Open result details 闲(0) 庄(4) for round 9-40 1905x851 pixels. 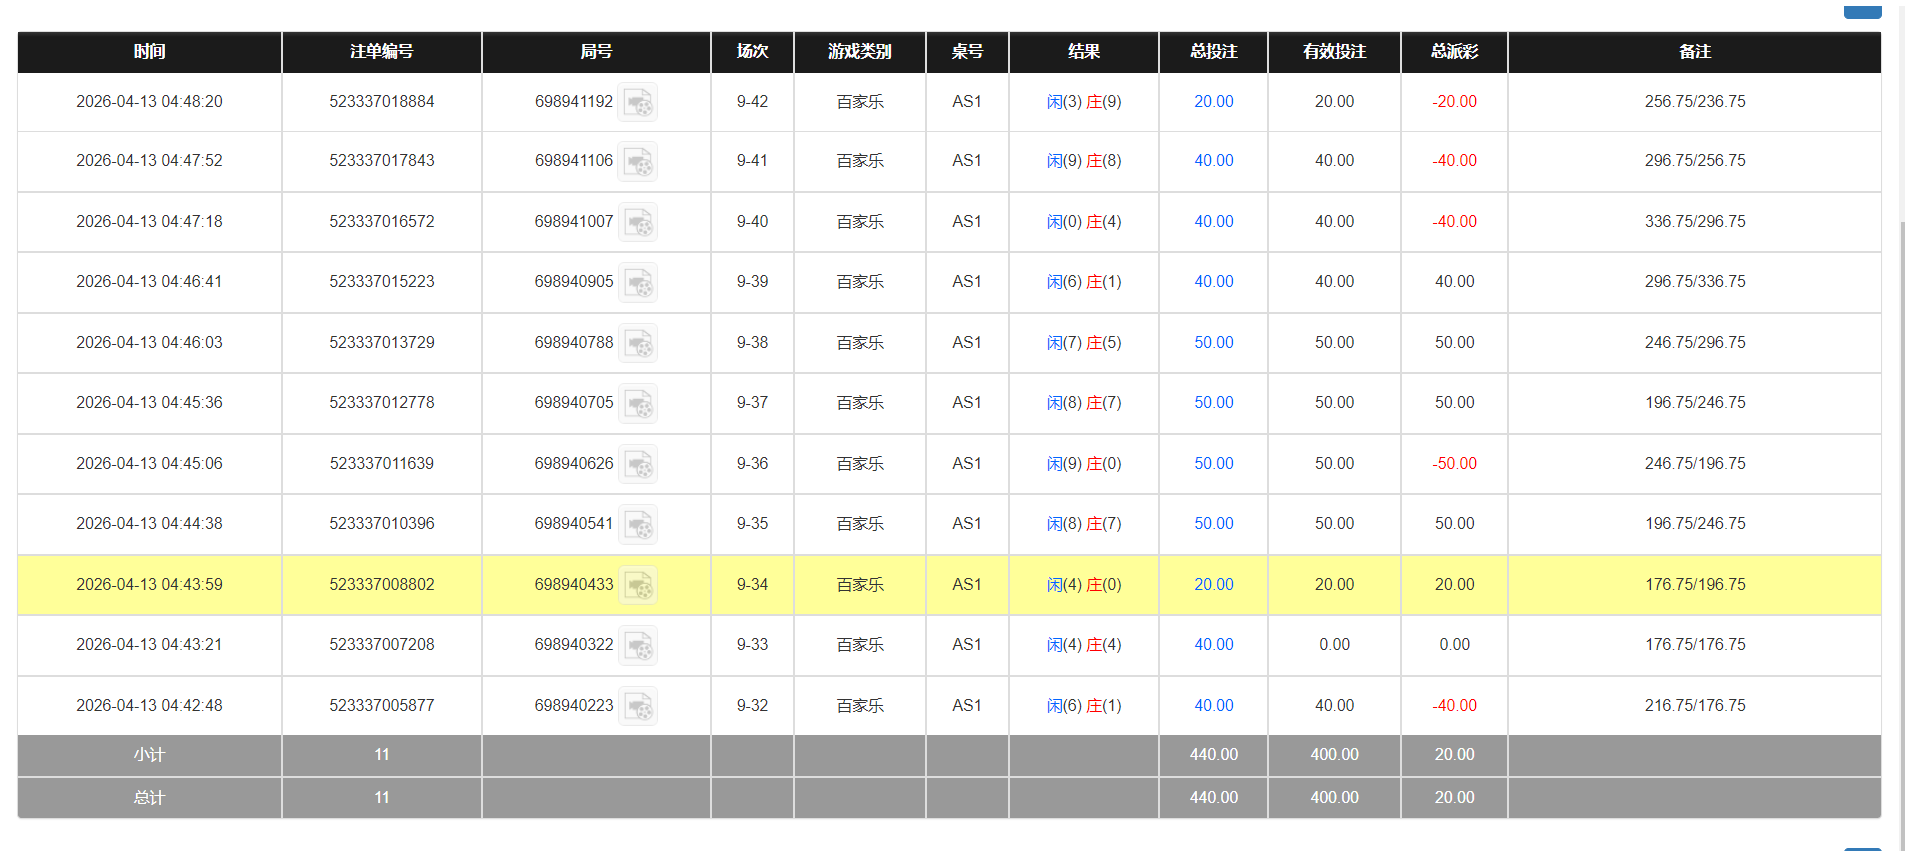[1084, 222]
